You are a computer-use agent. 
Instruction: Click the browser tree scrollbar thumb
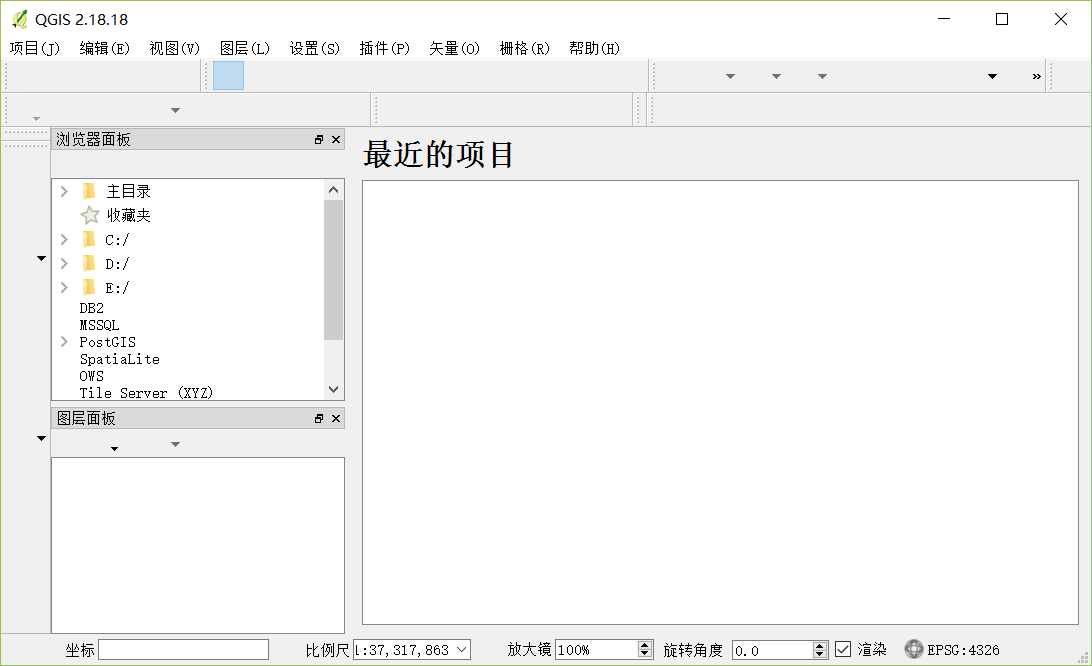[334, 270]
